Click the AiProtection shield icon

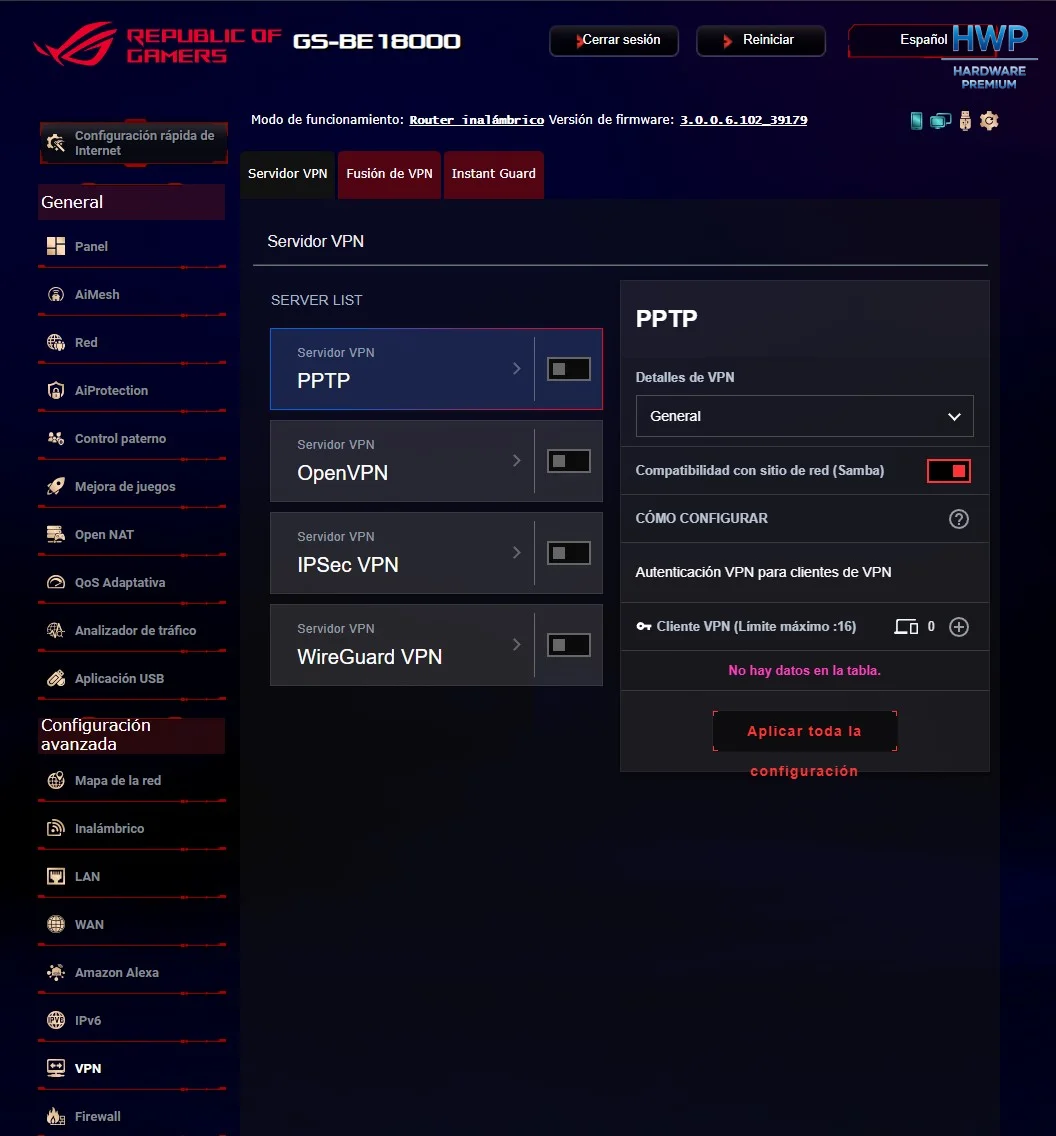pos(56,390)
